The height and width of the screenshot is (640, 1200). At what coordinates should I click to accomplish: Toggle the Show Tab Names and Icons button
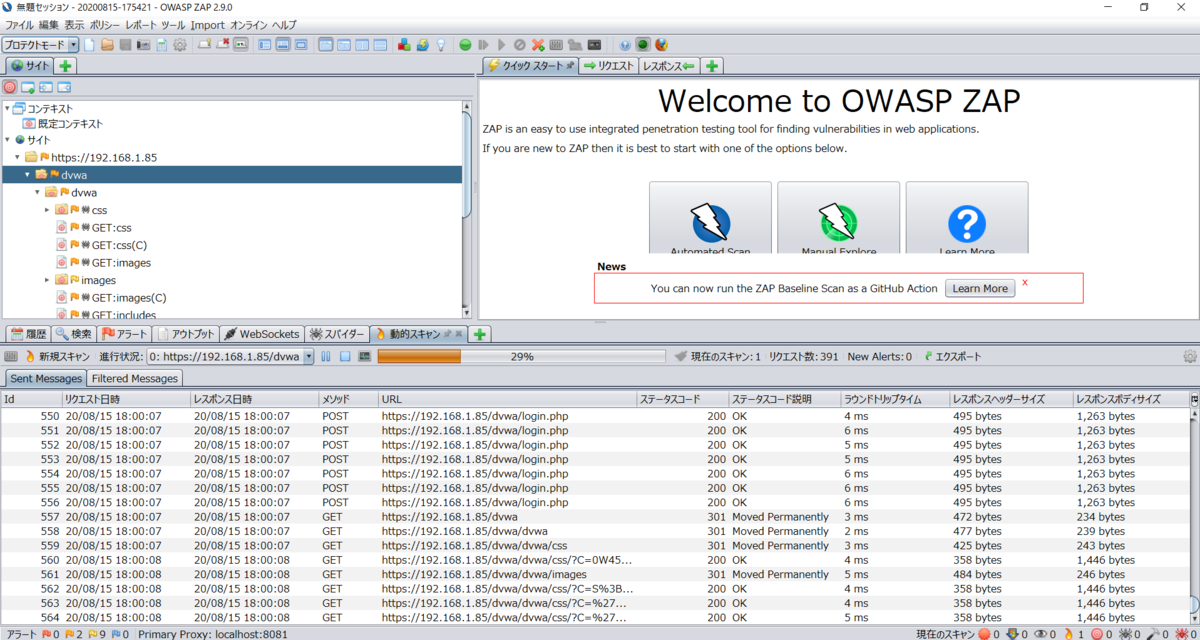click(241, 45)
